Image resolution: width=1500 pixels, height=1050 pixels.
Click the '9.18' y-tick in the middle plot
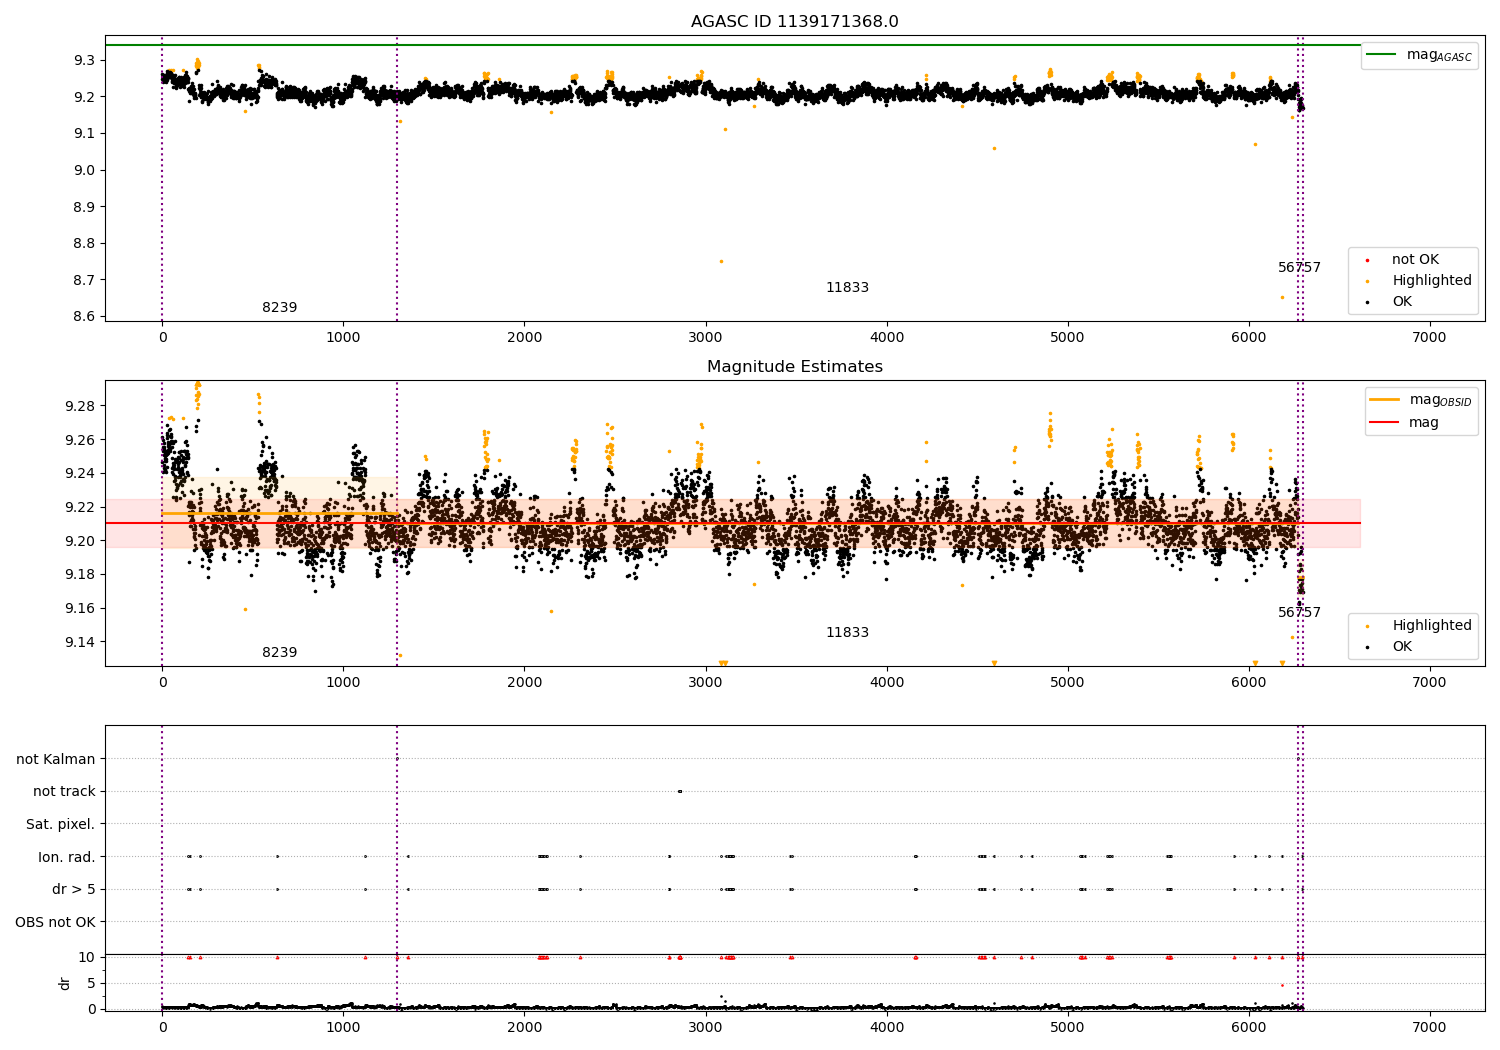(80, 574)
